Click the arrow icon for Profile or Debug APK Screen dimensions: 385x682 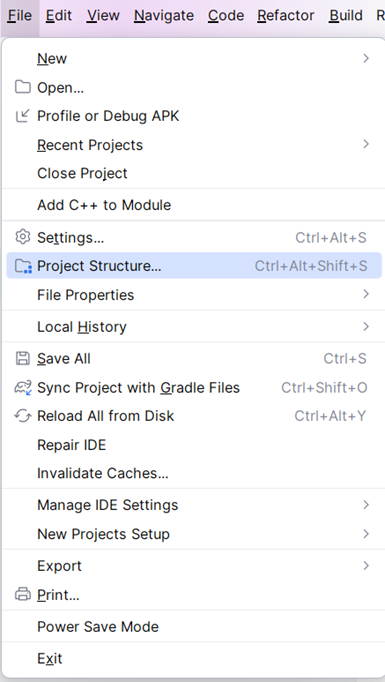23,116
